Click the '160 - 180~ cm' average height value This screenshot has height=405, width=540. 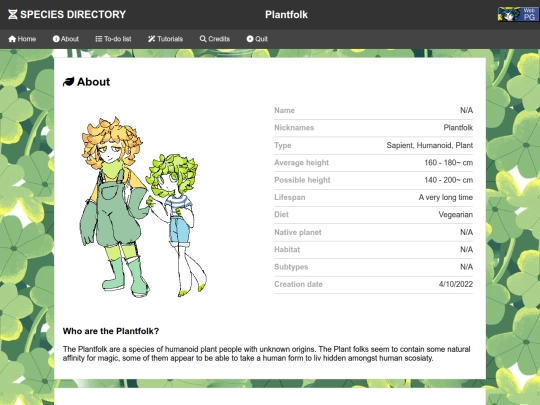point(448,163)
